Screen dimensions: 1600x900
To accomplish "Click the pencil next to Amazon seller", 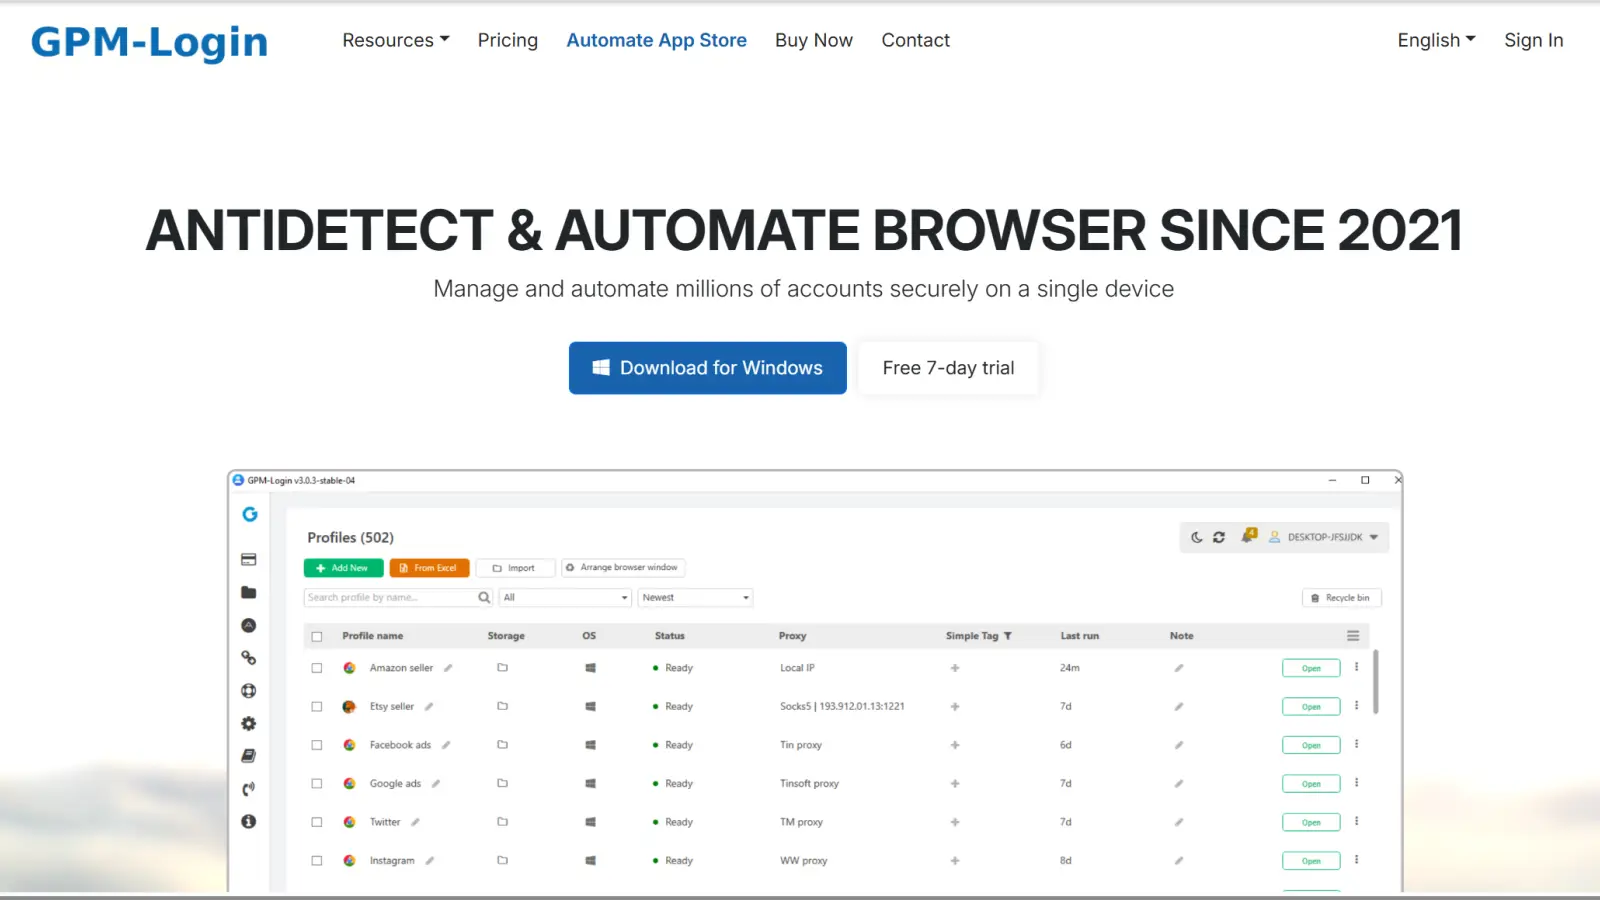I will point(448,668).
